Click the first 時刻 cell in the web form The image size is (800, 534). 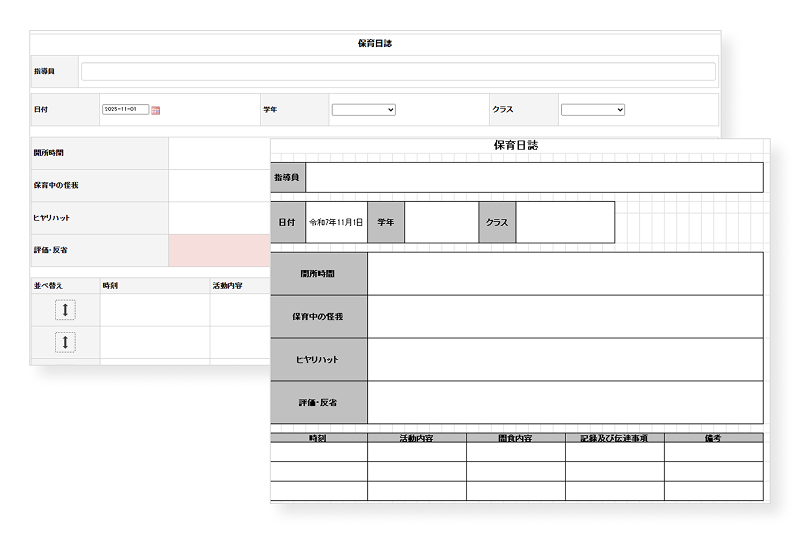coord(154,310)
